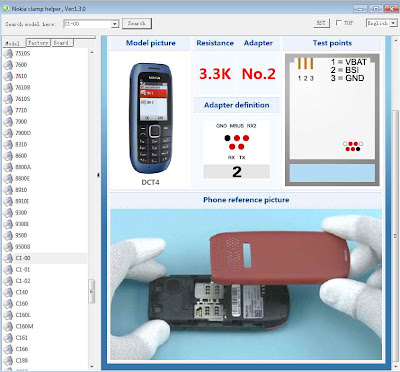Choose the C160L model icon

(x=8, y=315)
